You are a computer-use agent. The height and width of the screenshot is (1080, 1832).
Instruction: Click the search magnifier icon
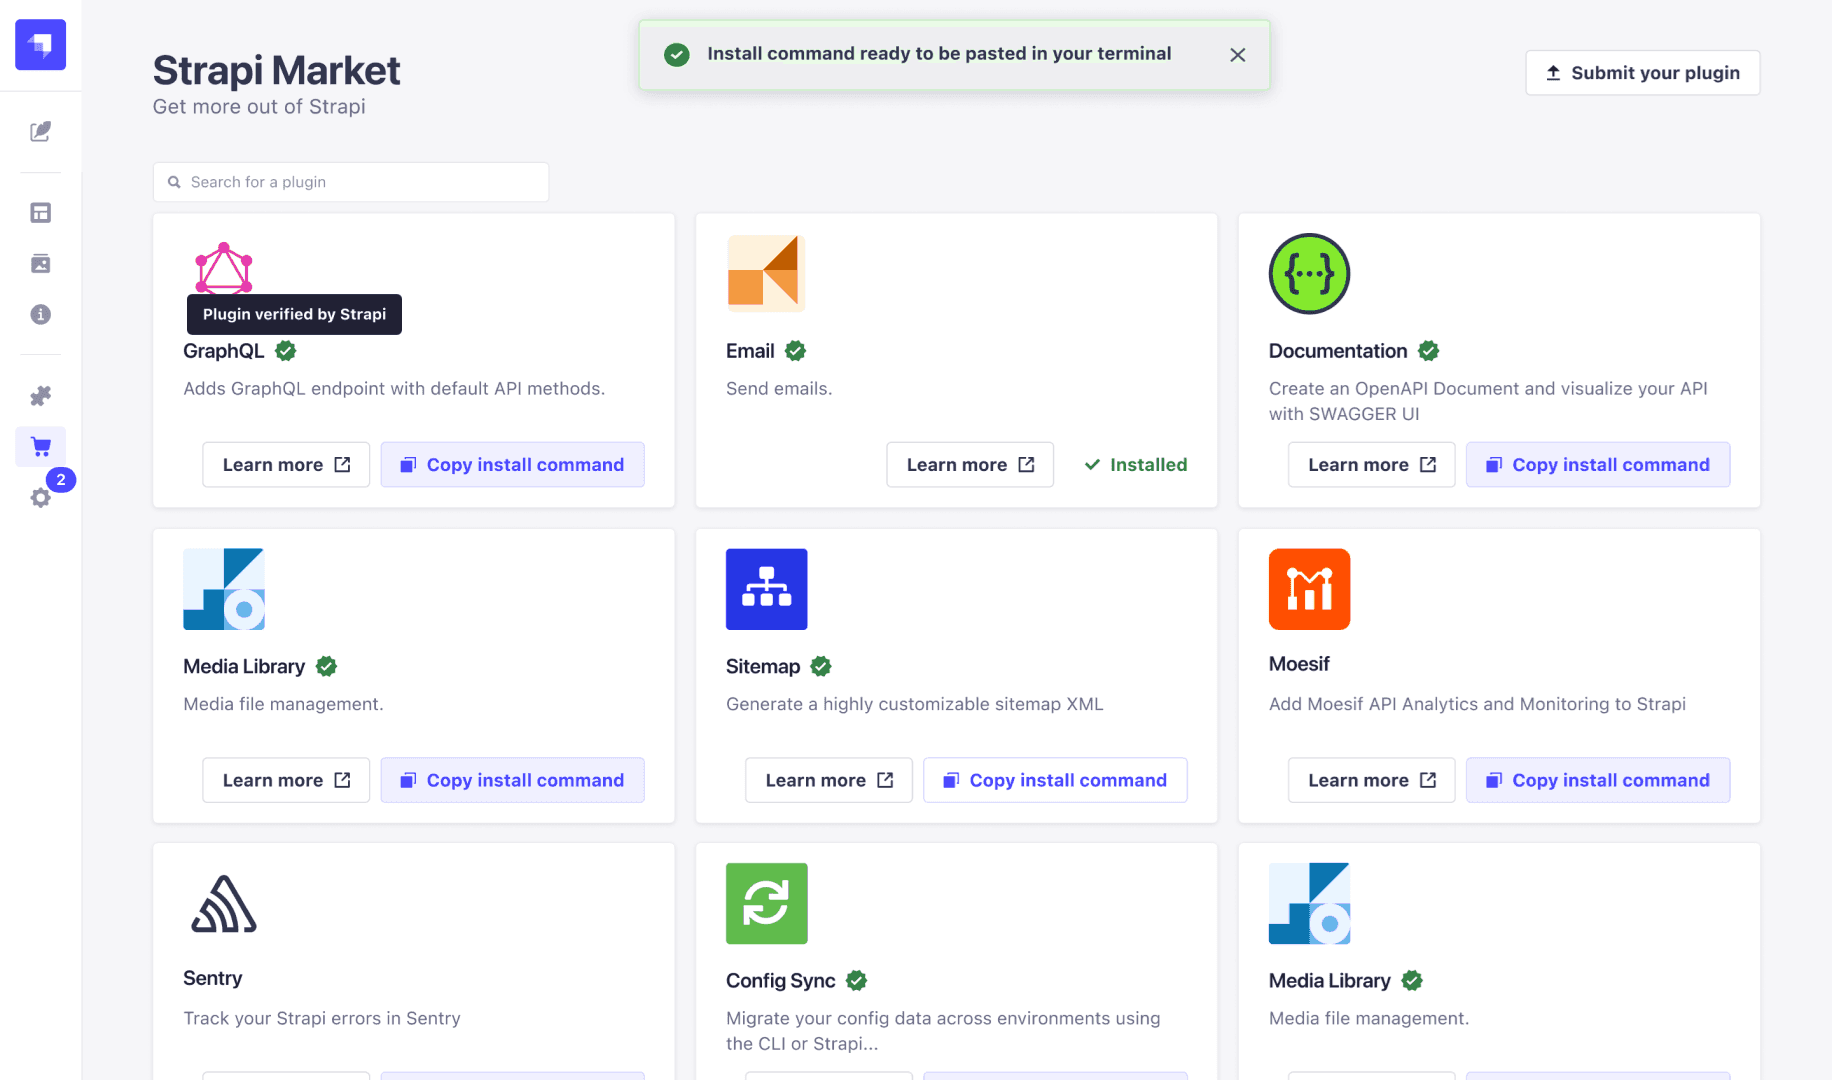[174, 182]
